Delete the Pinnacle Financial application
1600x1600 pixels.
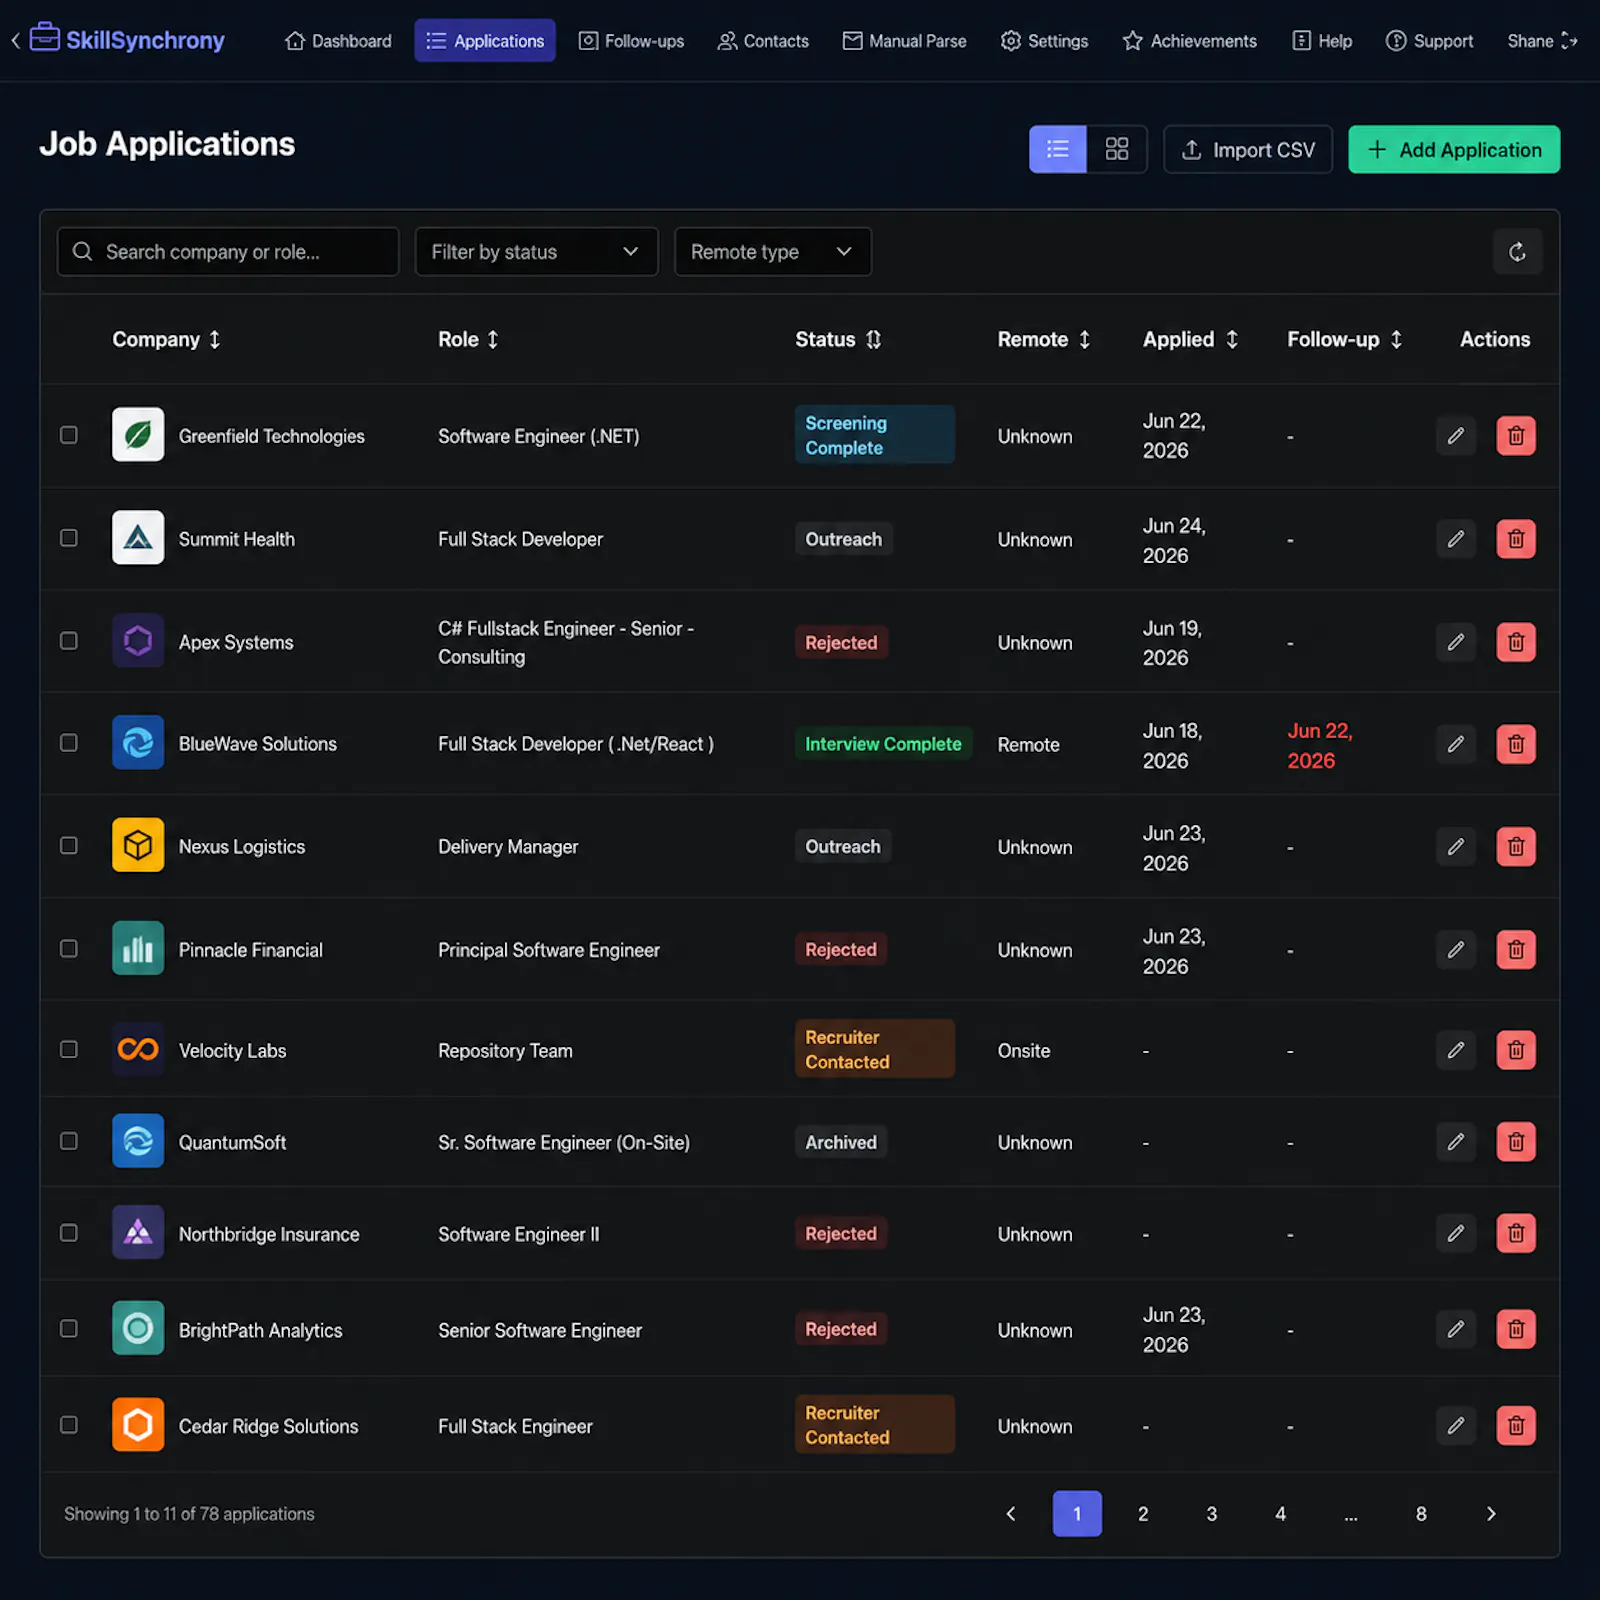1516,950
